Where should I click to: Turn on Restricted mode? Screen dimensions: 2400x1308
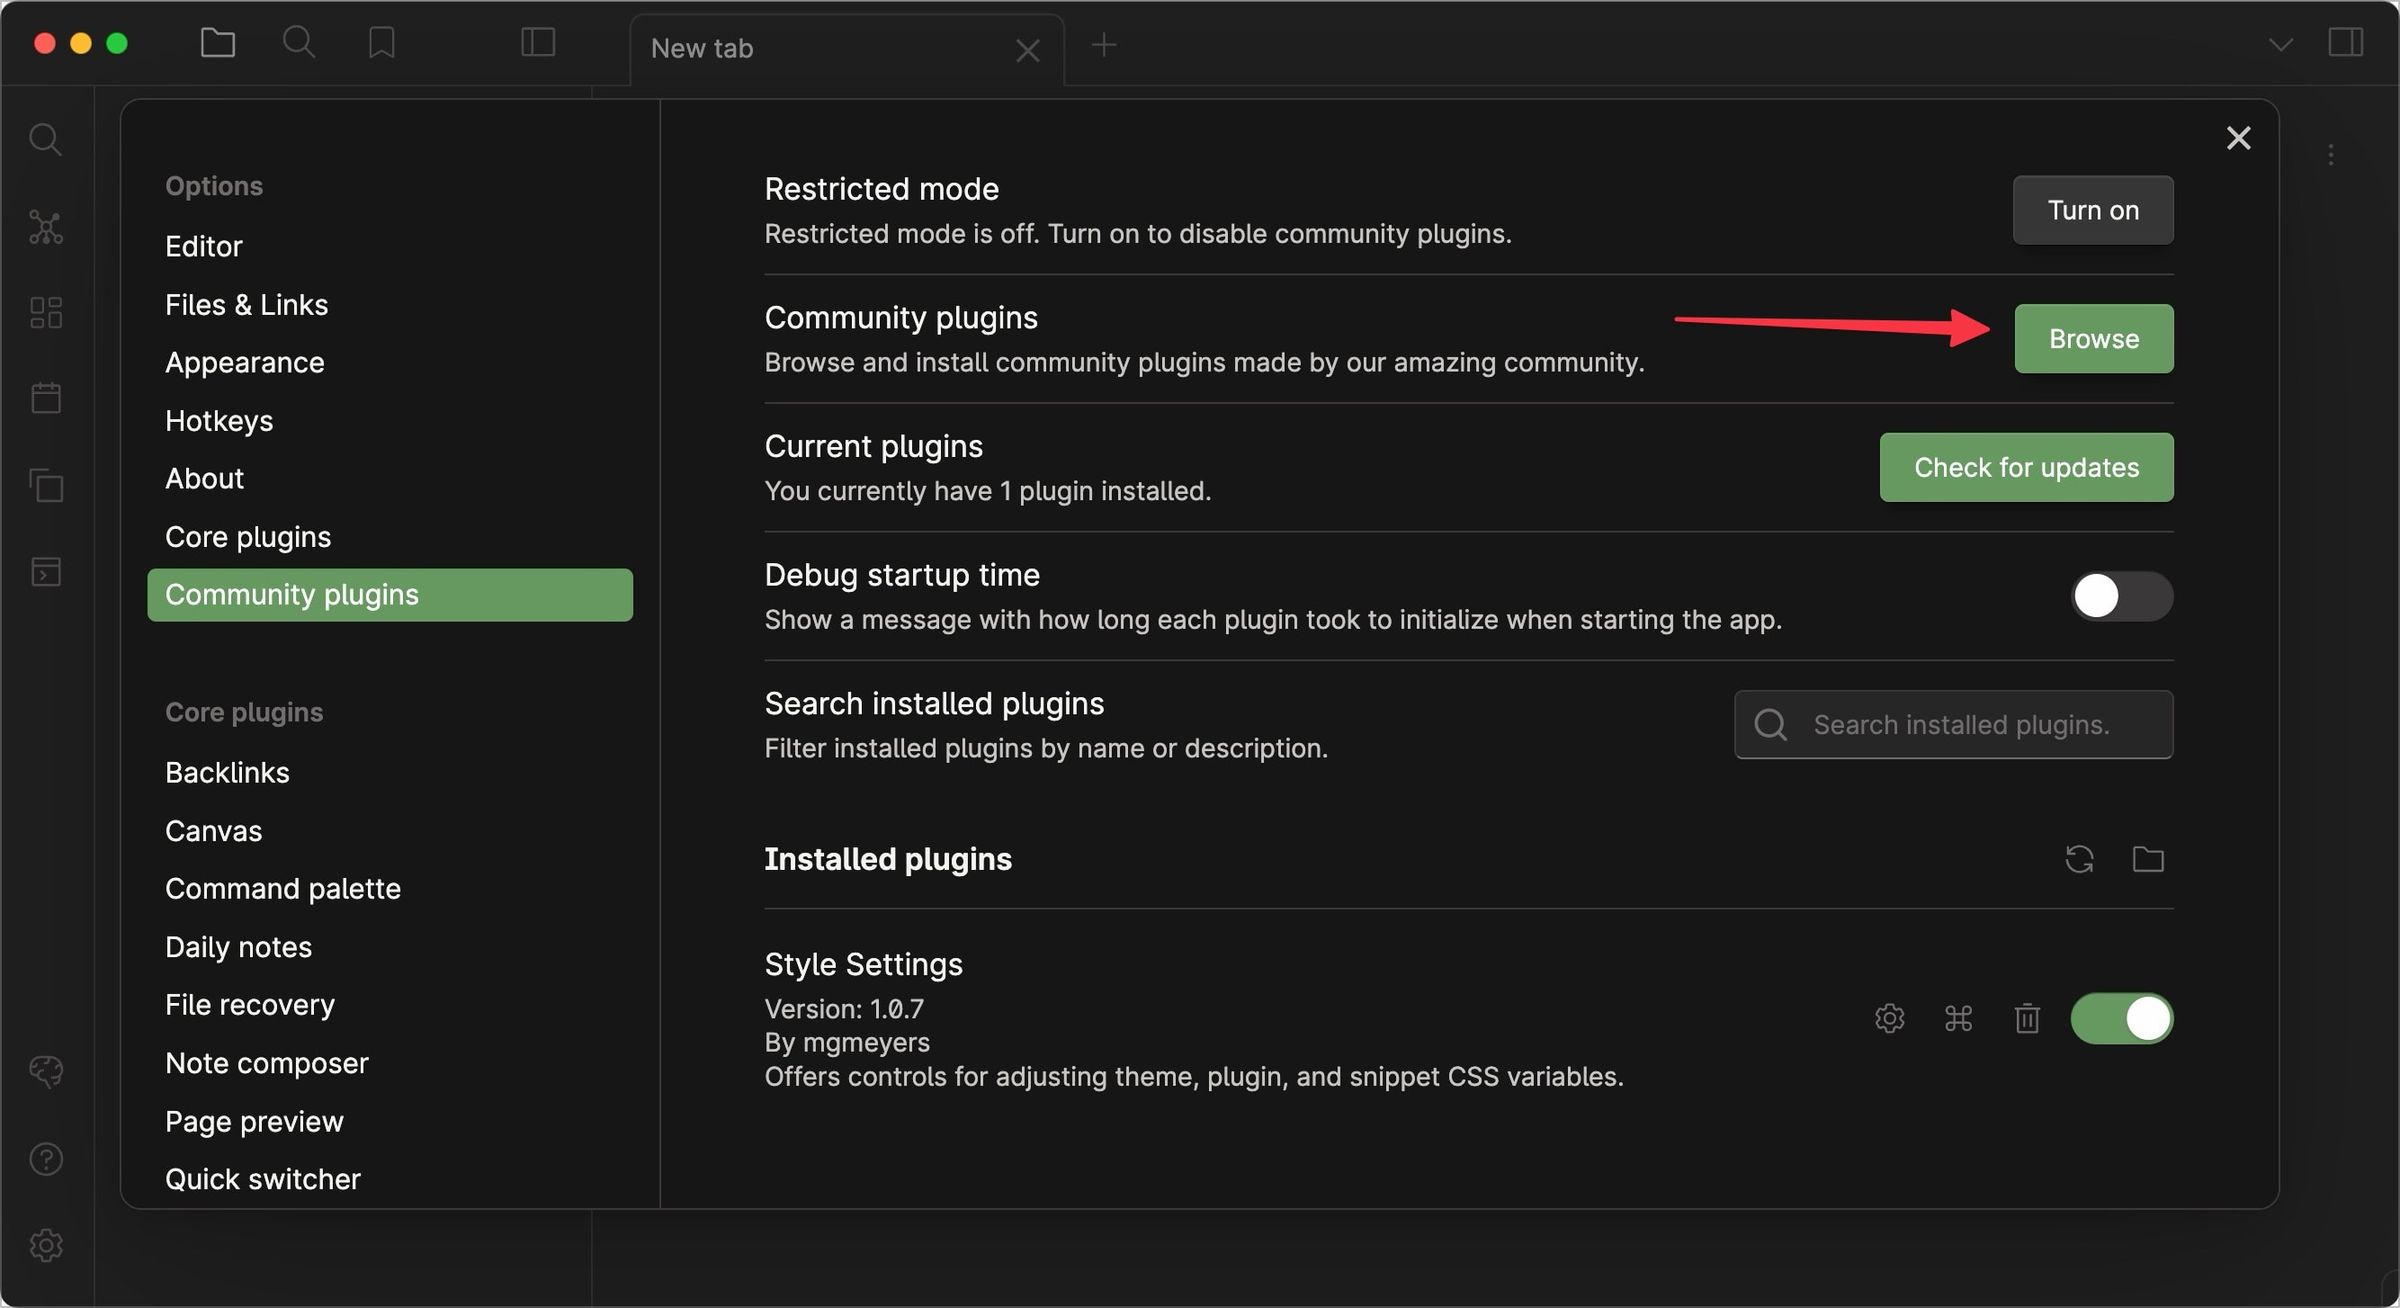coord(2092,211)
